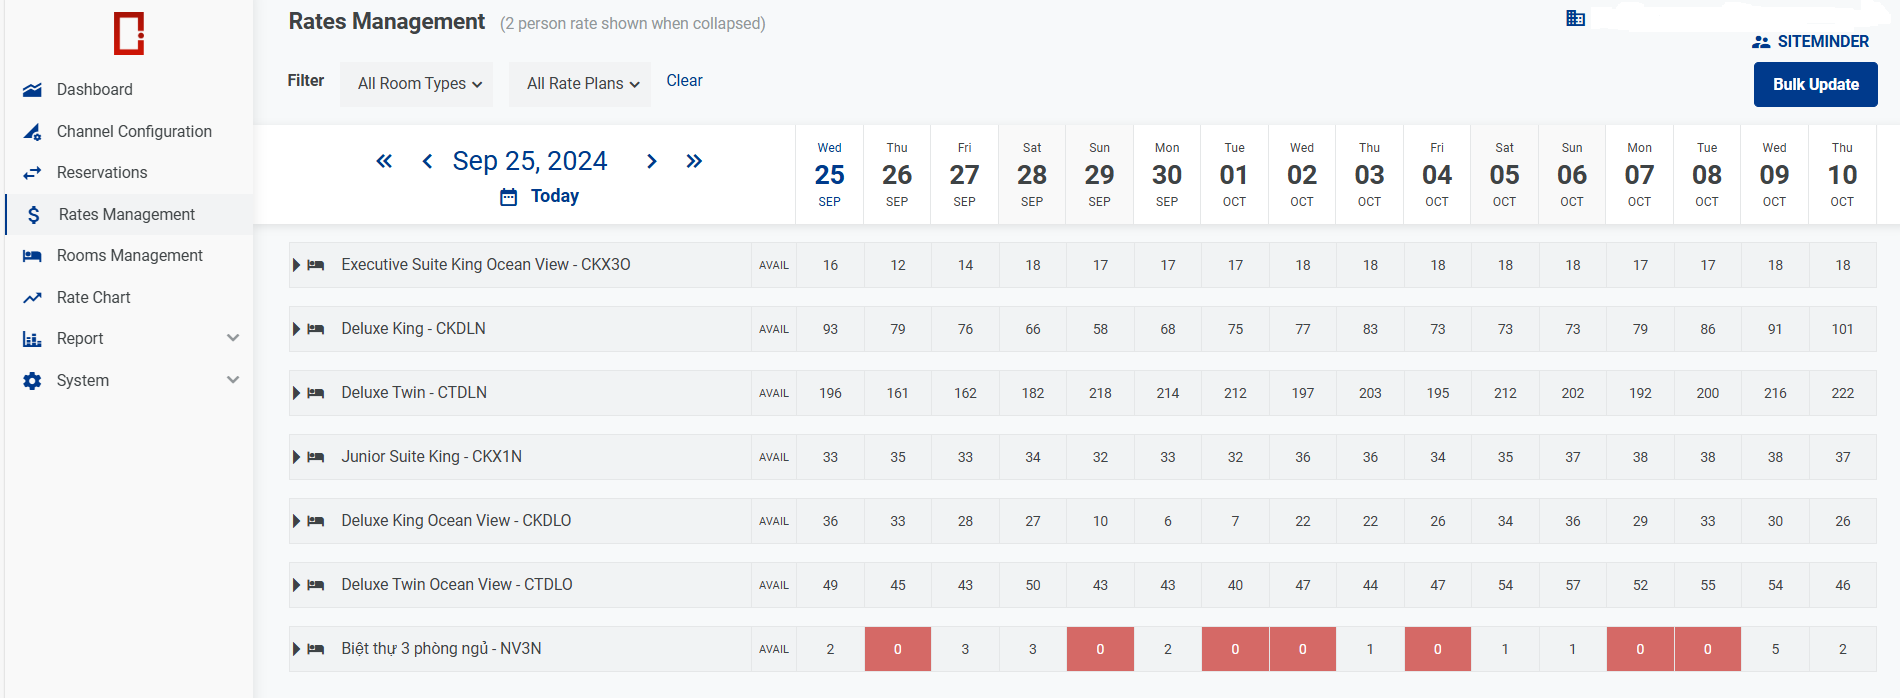Click the building icon in header
The height and width of the screenshot is (698, 1900).
click(1575, 18)
